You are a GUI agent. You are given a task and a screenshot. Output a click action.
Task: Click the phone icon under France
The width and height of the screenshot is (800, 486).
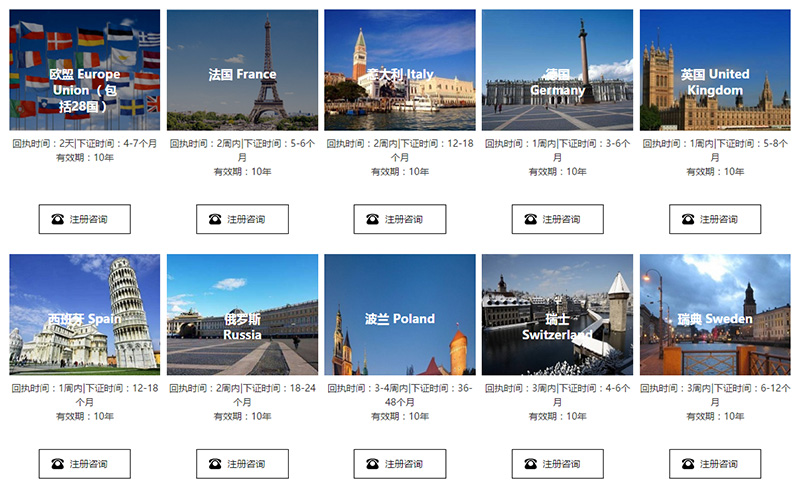point(215,220)
